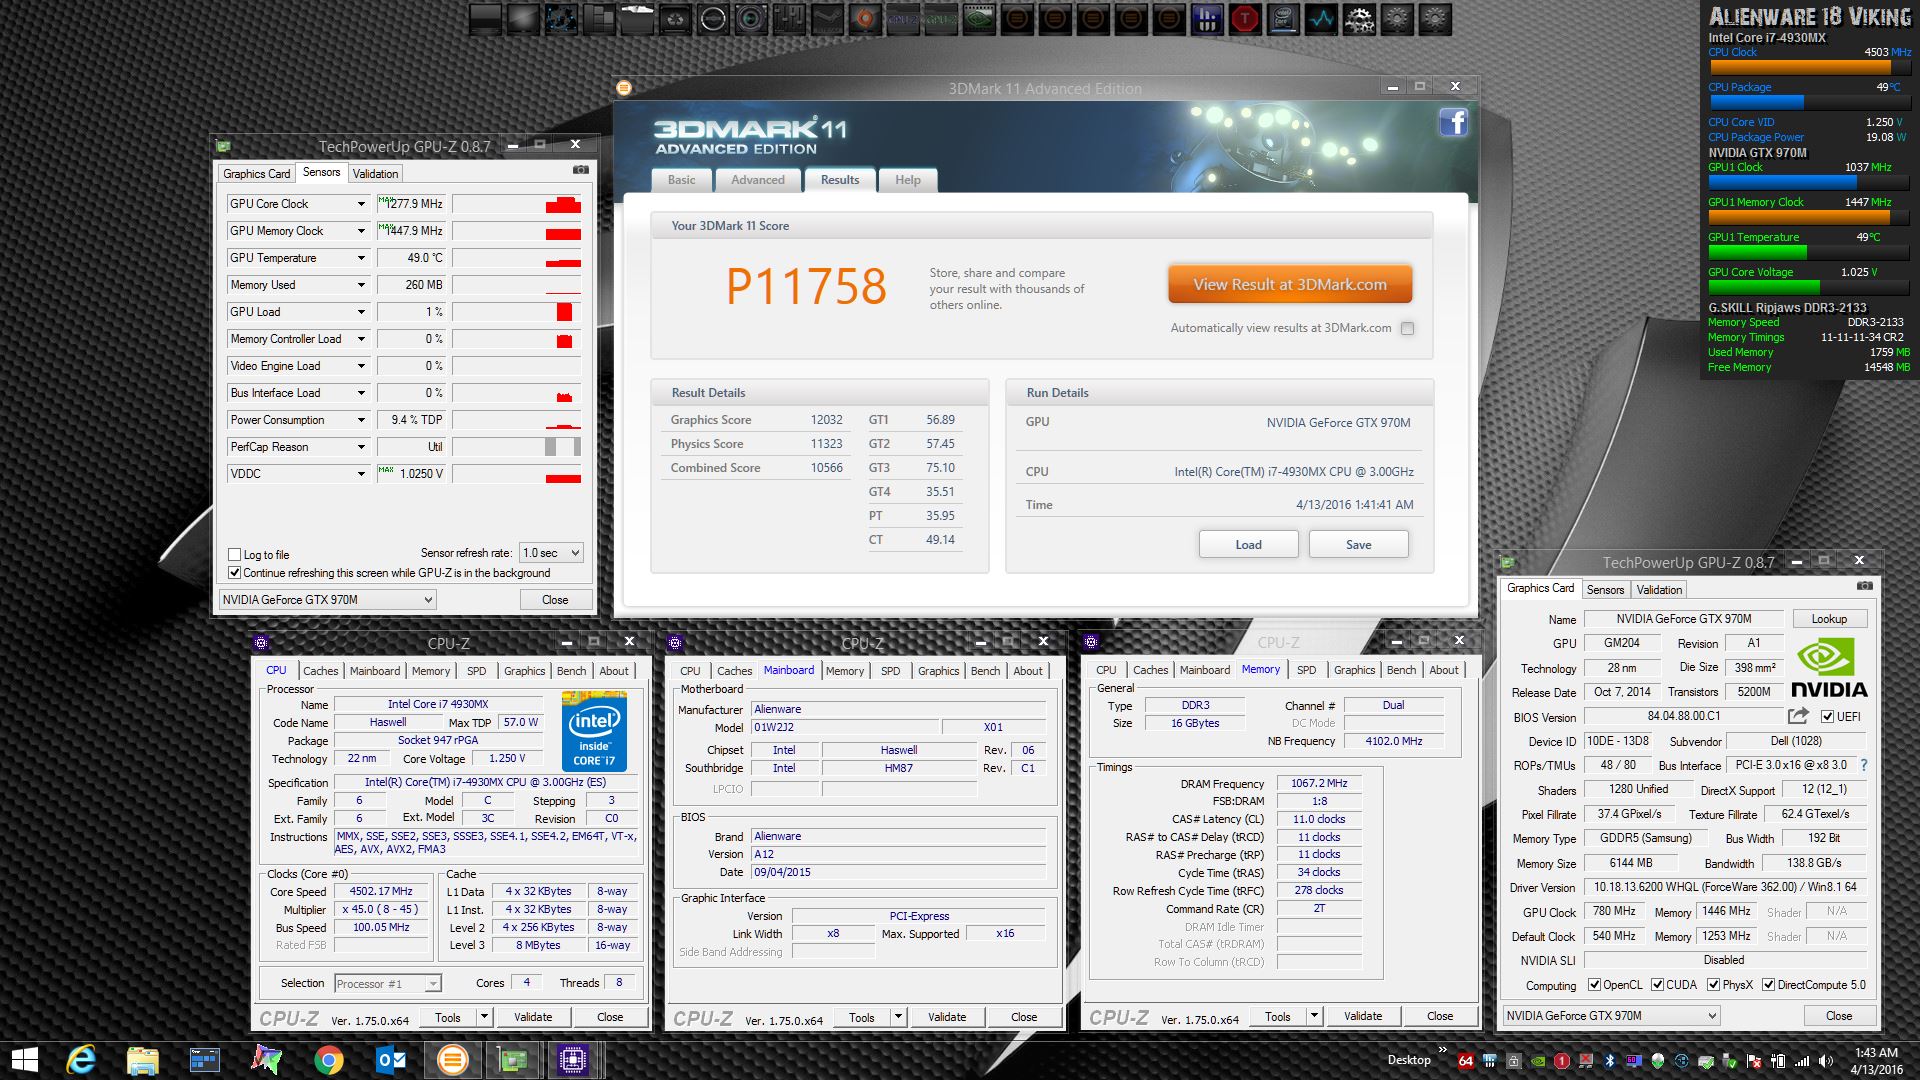
Task: Open the Power Consumption sensor dropdown arrow
Action: (x=361, y=420)
